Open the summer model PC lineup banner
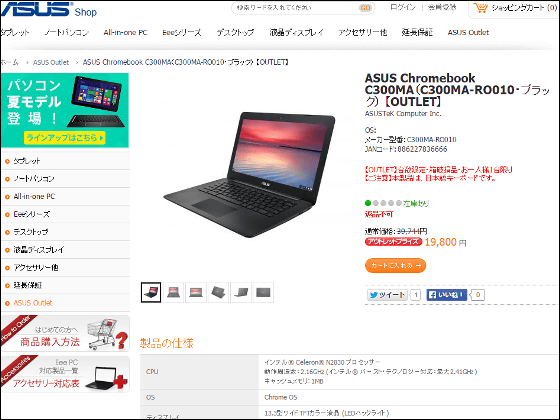This screenshot has height=420, width=560. click(65, 110)
